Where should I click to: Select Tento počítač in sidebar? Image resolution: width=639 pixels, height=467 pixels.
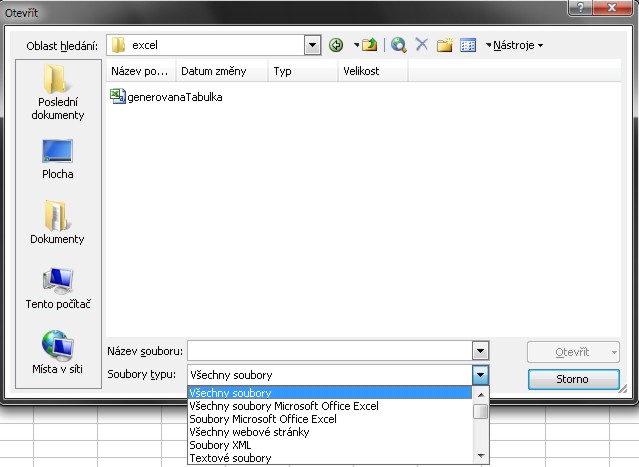[57, 288]
